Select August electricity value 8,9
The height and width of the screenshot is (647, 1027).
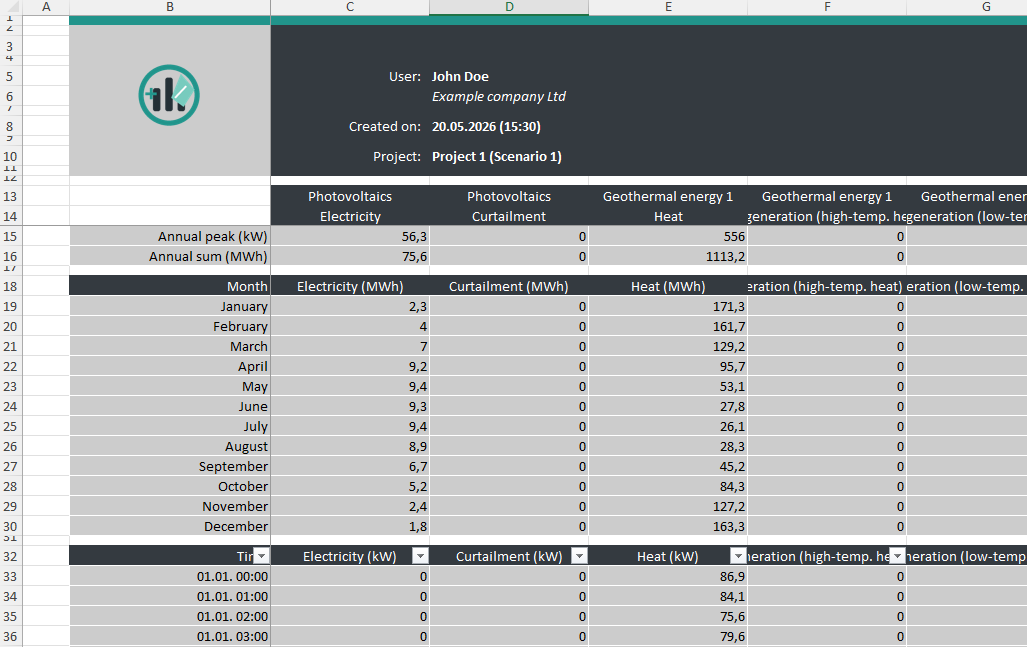pos(350,446)
